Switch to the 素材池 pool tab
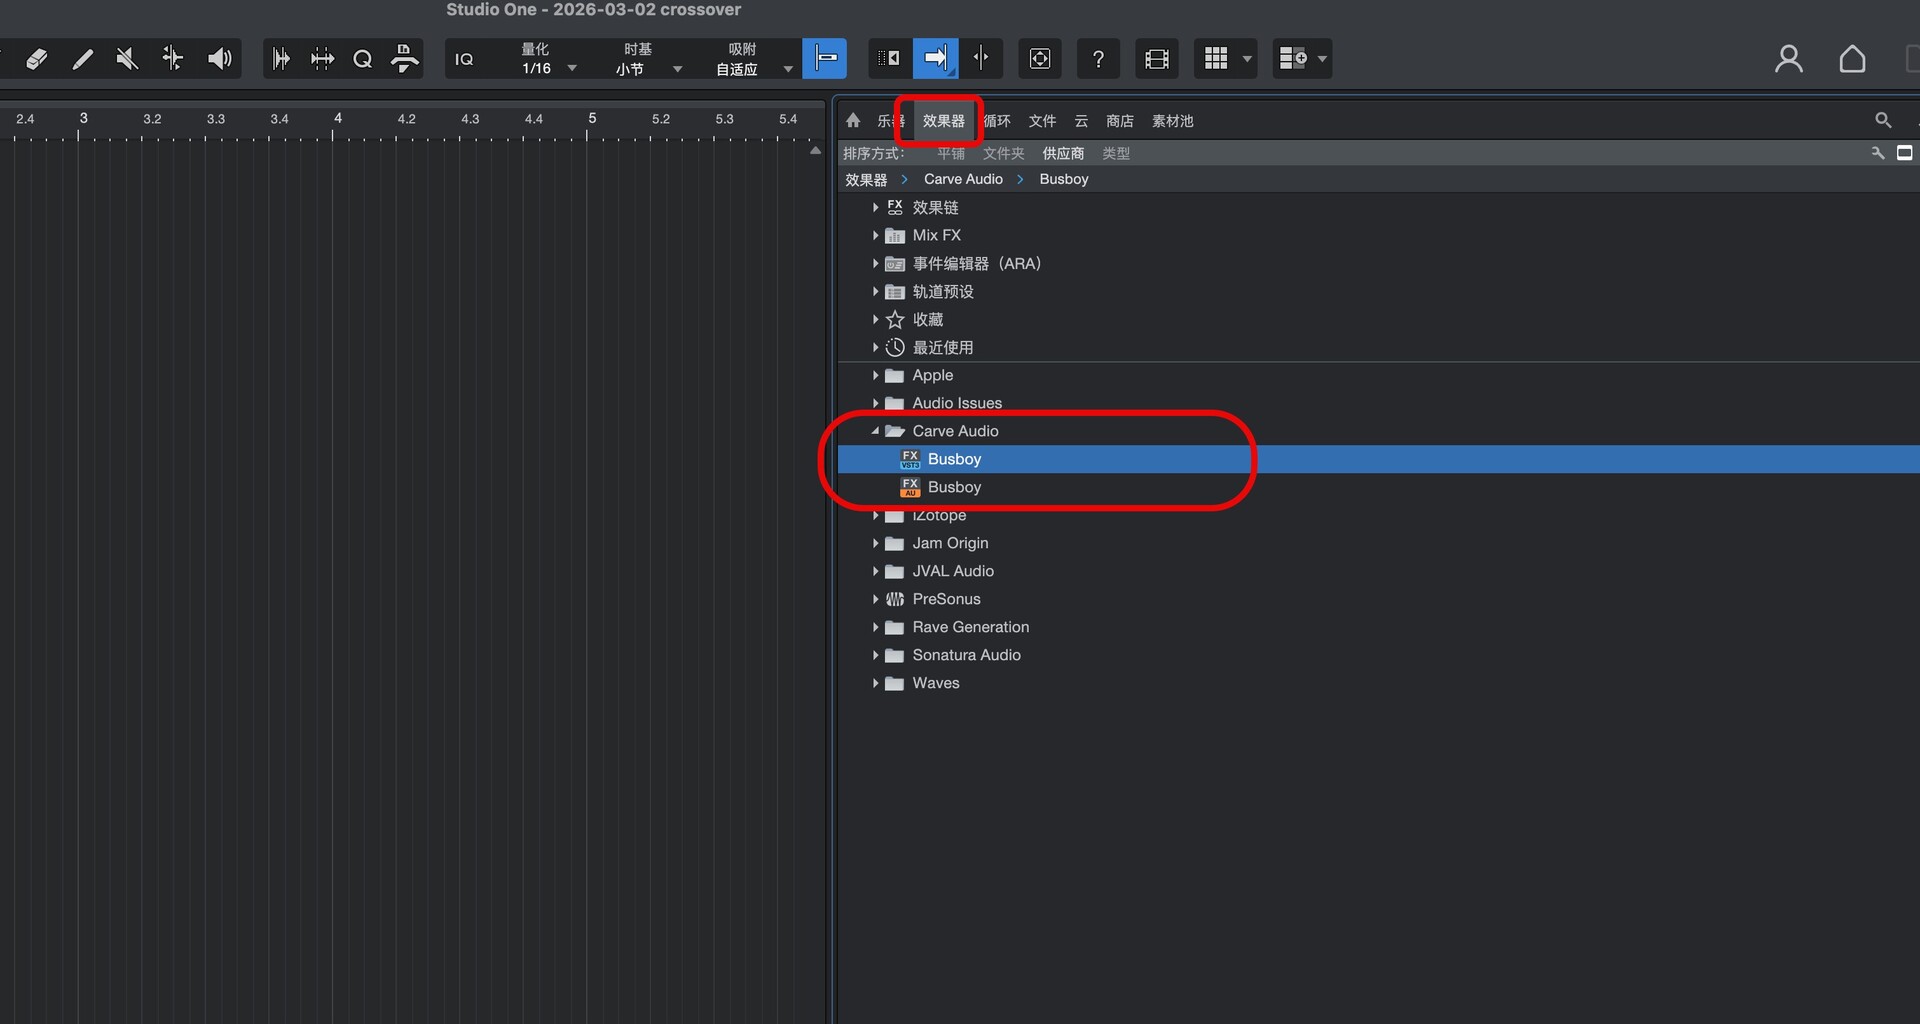1920x1024 pixels. tap(1172, 121)
